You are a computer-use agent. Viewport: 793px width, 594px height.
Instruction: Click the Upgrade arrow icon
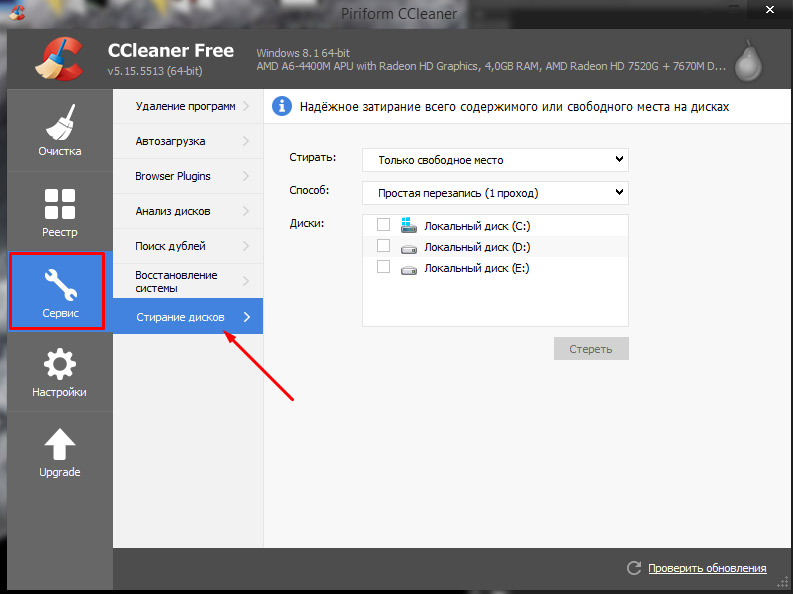[x=60, y=451]
